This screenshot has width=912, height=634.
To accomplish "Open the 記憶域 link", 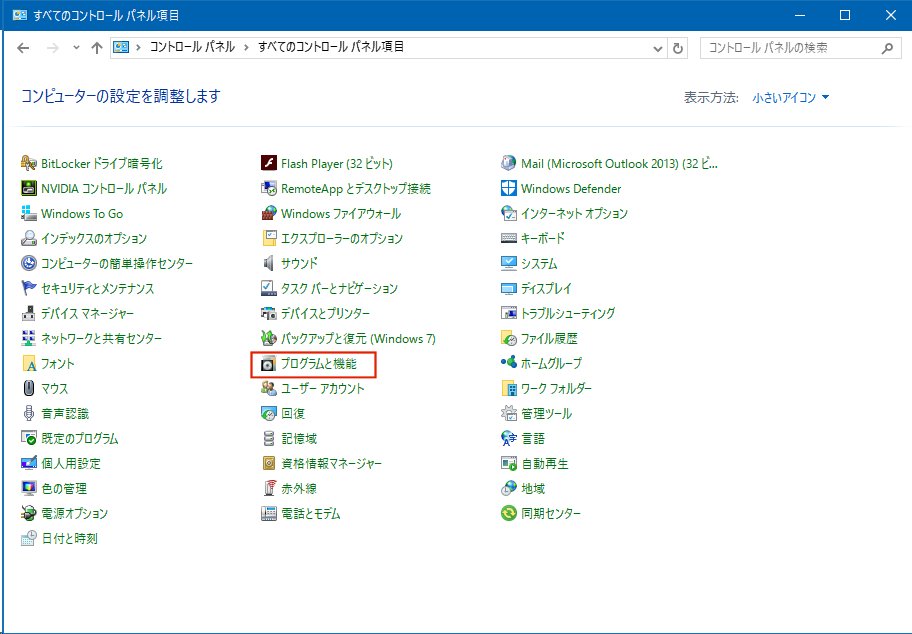I will [x=299, y=439].
